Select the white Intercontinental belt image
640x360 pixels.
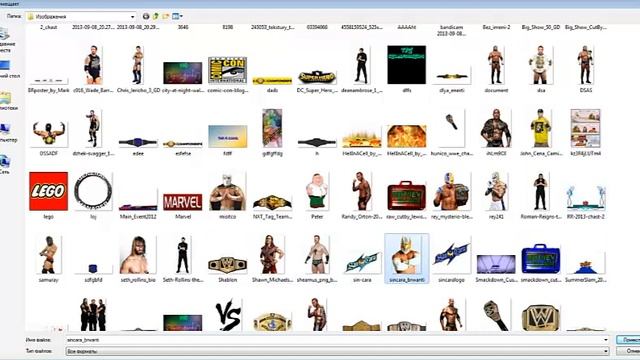point(272,322)
